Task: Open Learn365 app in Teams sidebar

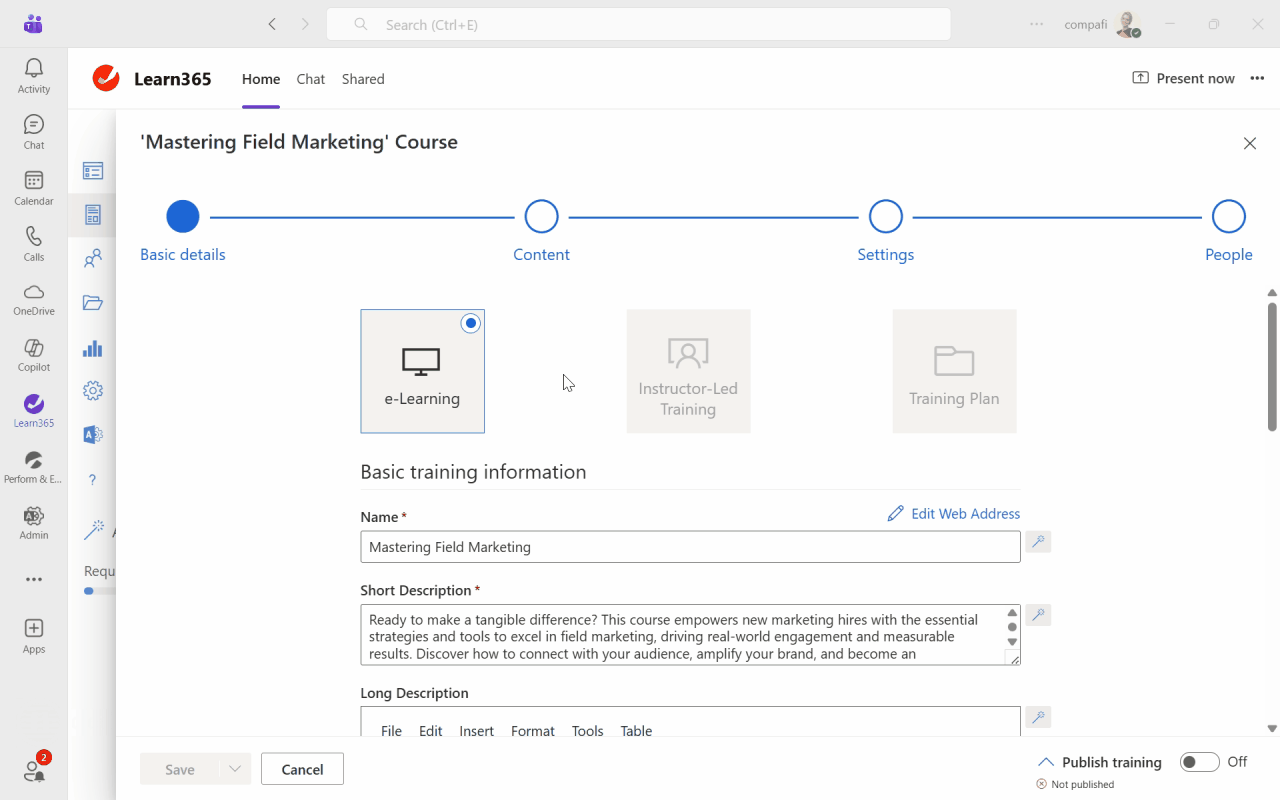Action: pos(33,410)
